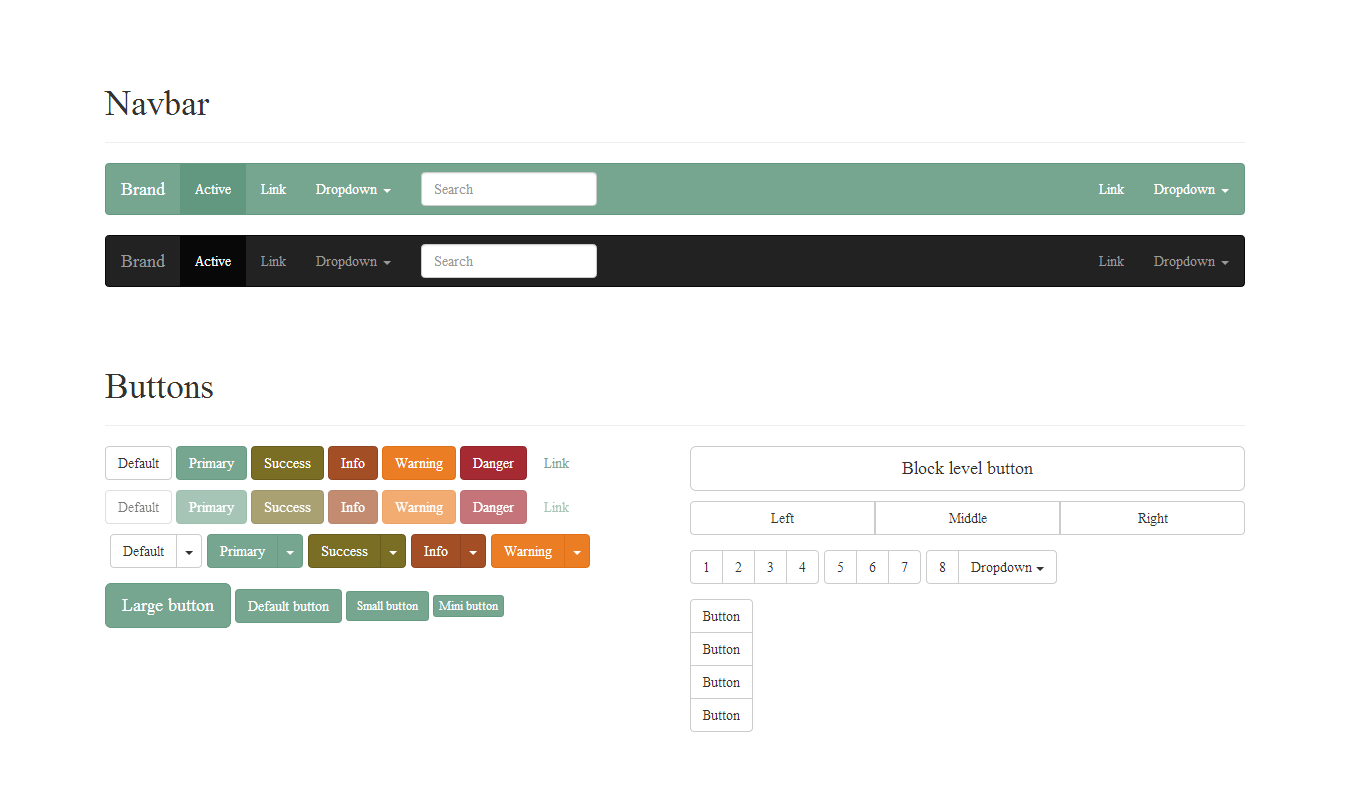The height and width of the screenshot is (800, 1360).
Task: Click the faded disabled Danger button
Action: (x=493, y=507)
